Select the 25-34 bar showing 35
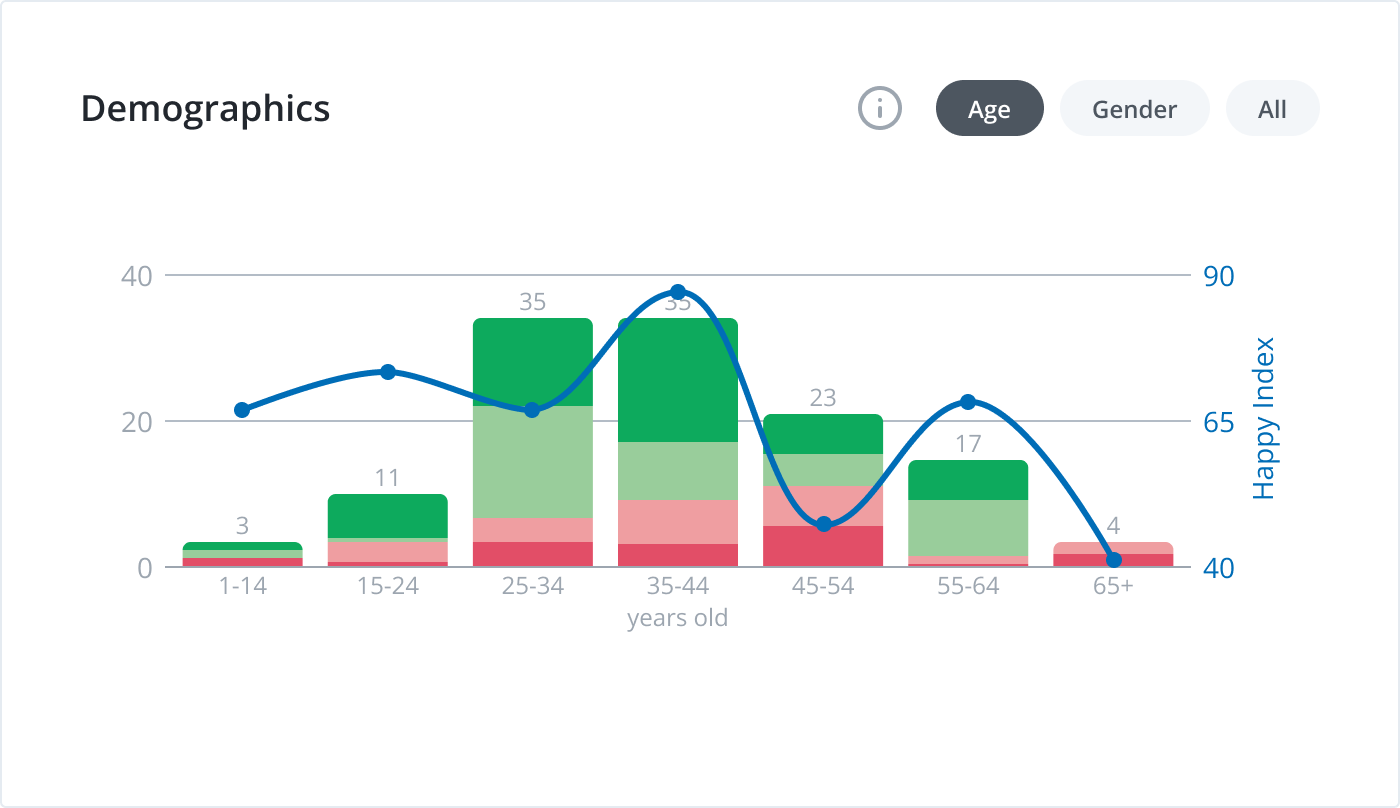The width and height of the screenshot is (1400, 808). 531,440
